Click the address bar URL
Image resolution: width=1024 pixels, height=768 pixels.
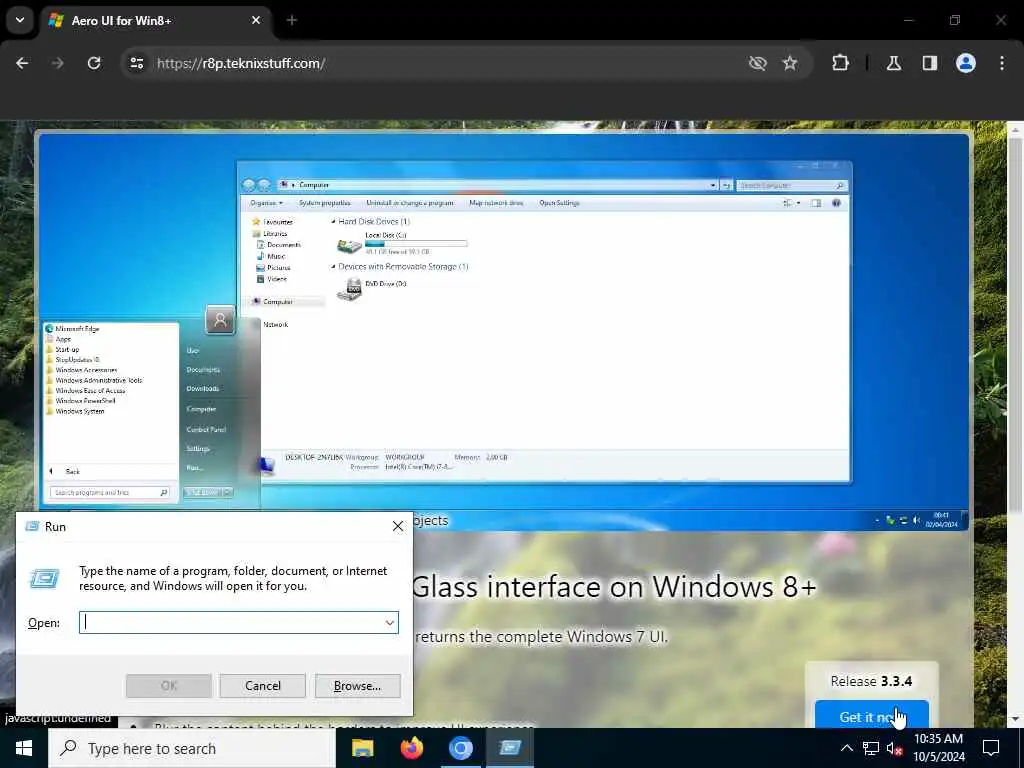(x=241, y=63)
